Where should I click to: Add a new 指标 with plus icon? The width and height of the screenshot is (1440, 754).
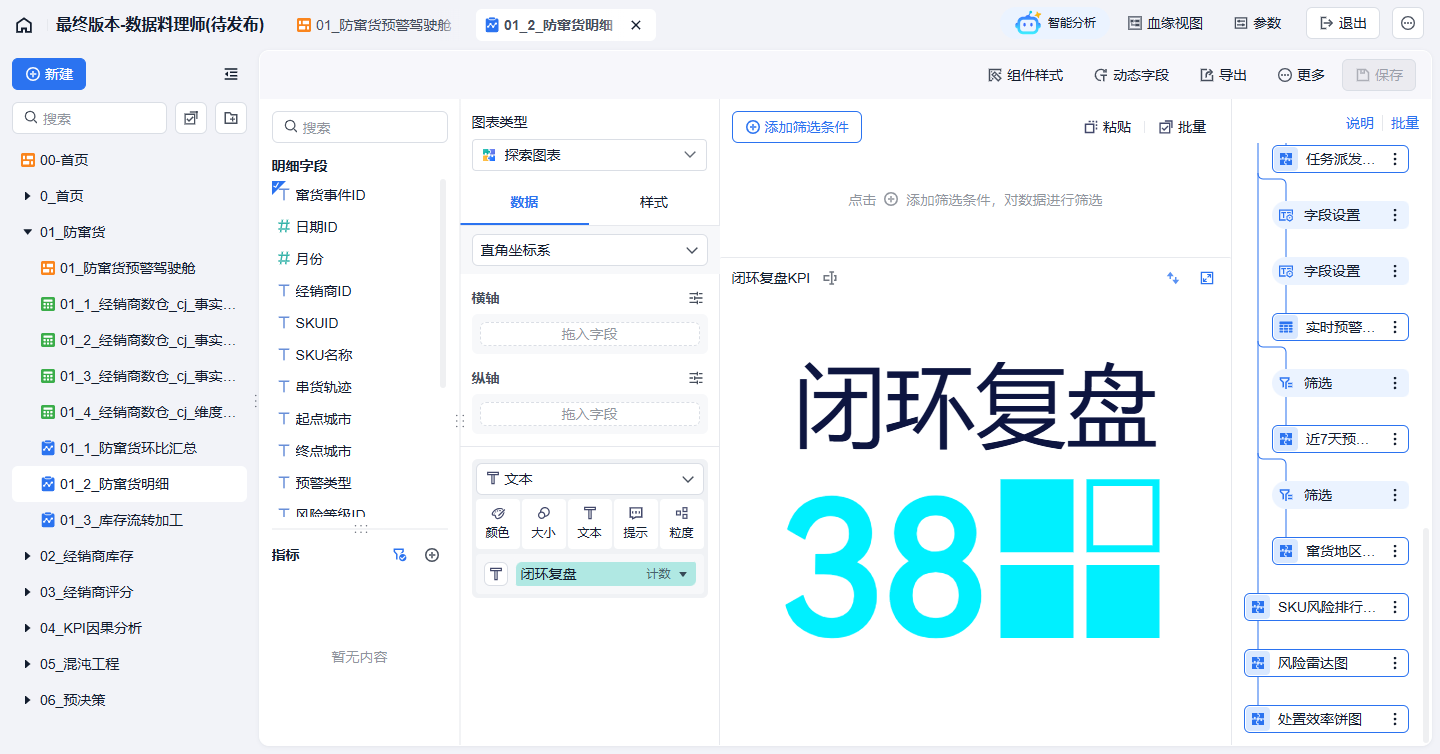(432, 555)
